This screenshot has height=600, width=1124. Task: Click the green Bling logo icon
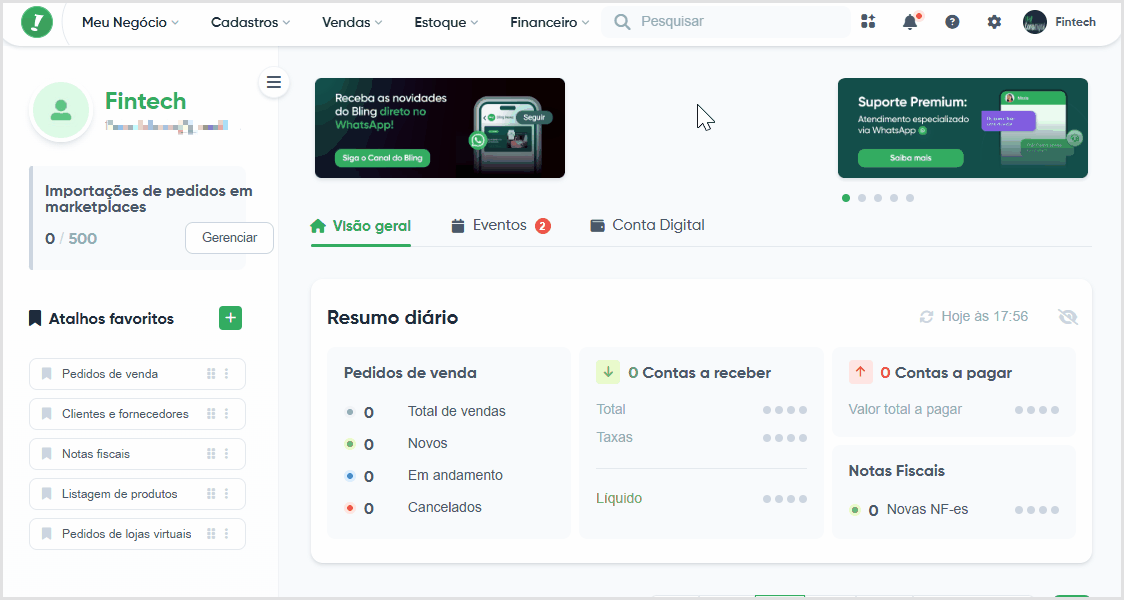(37, 22)
